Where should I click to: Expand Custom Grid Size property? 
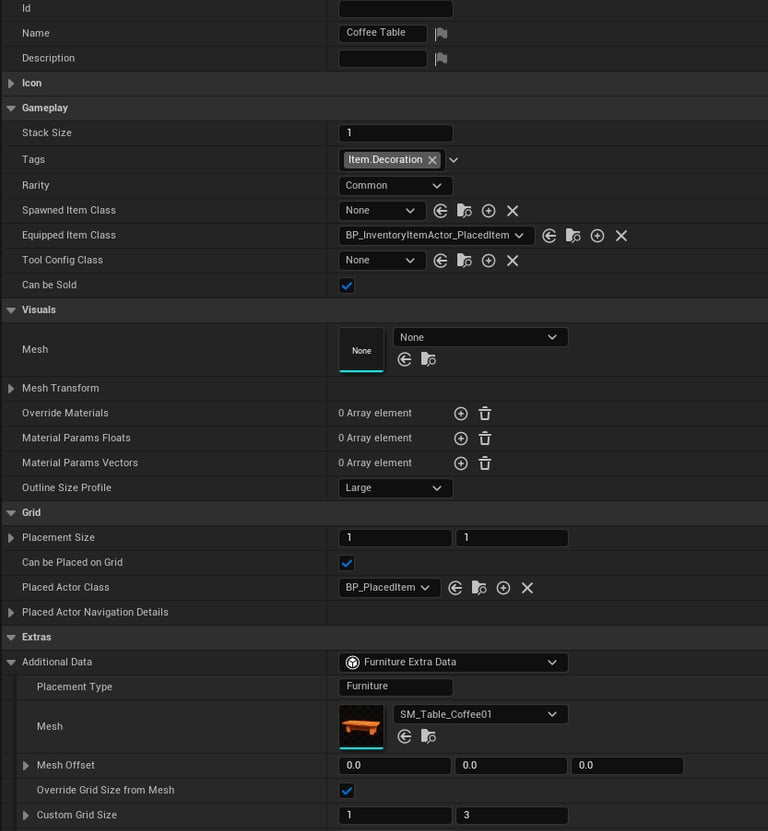pyautogui.click(x=25, y=816)
